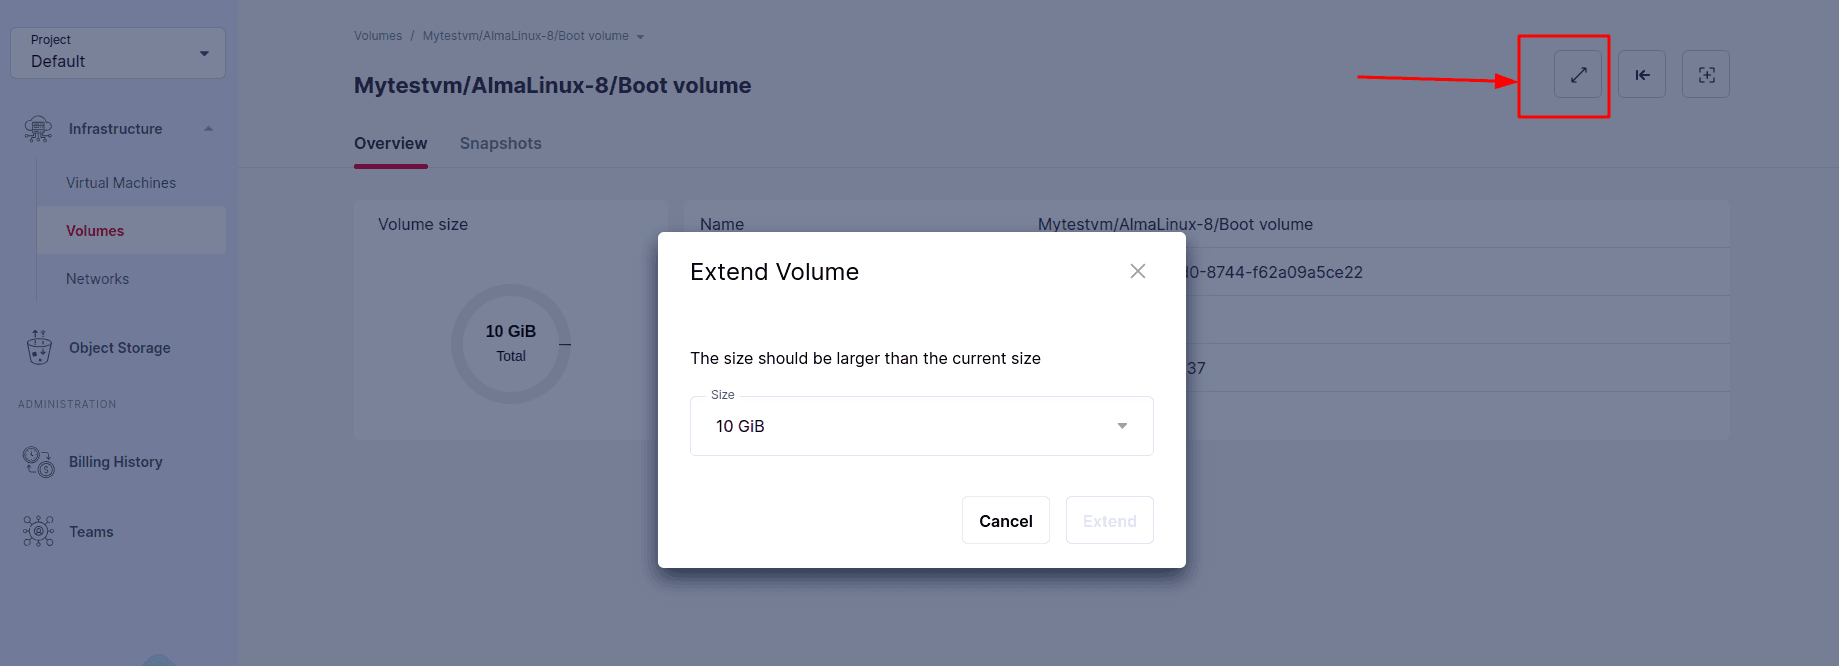Click the detach volume arrow icon
The height and width of the screenshot is (666, 1839).
[x=1641, y=74]
